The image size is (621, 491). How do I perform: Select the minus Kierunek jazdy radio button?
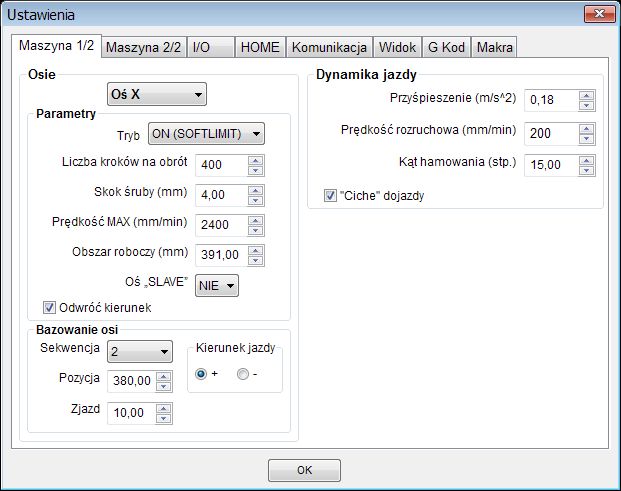coord(243,374)
